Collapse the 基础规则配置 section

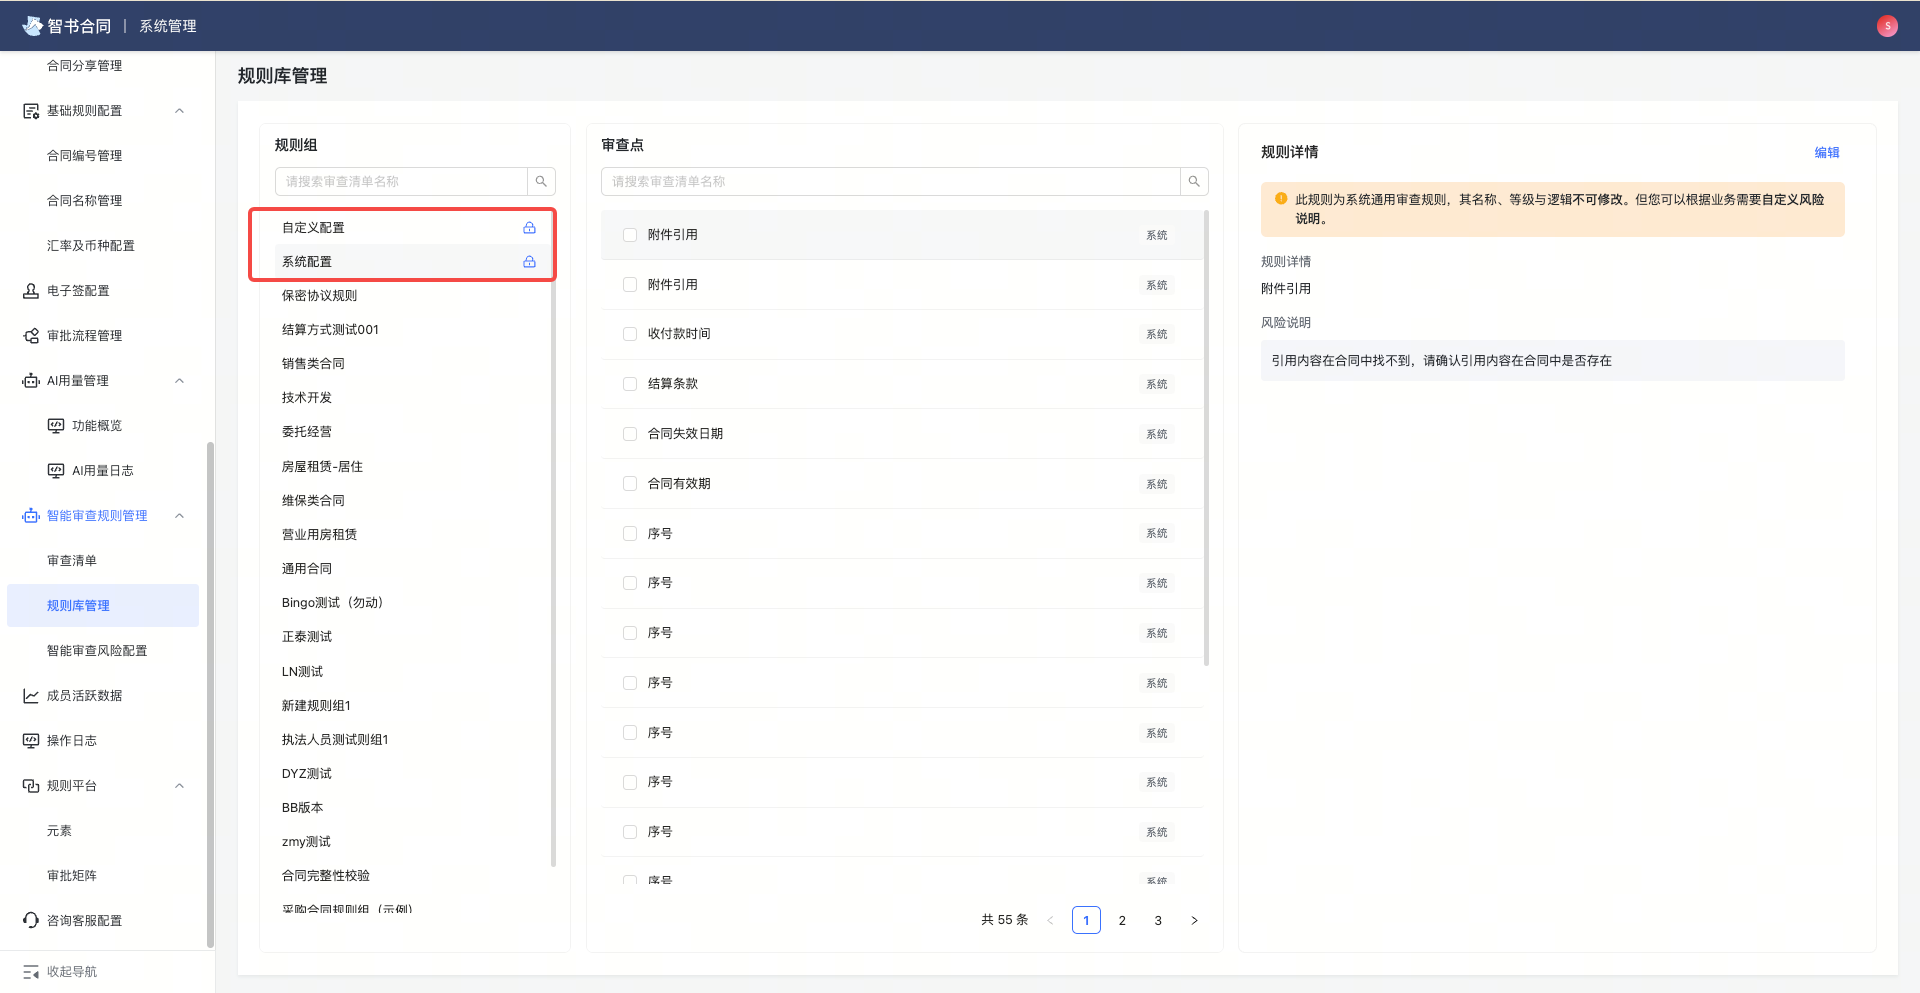tap(179, 110)
